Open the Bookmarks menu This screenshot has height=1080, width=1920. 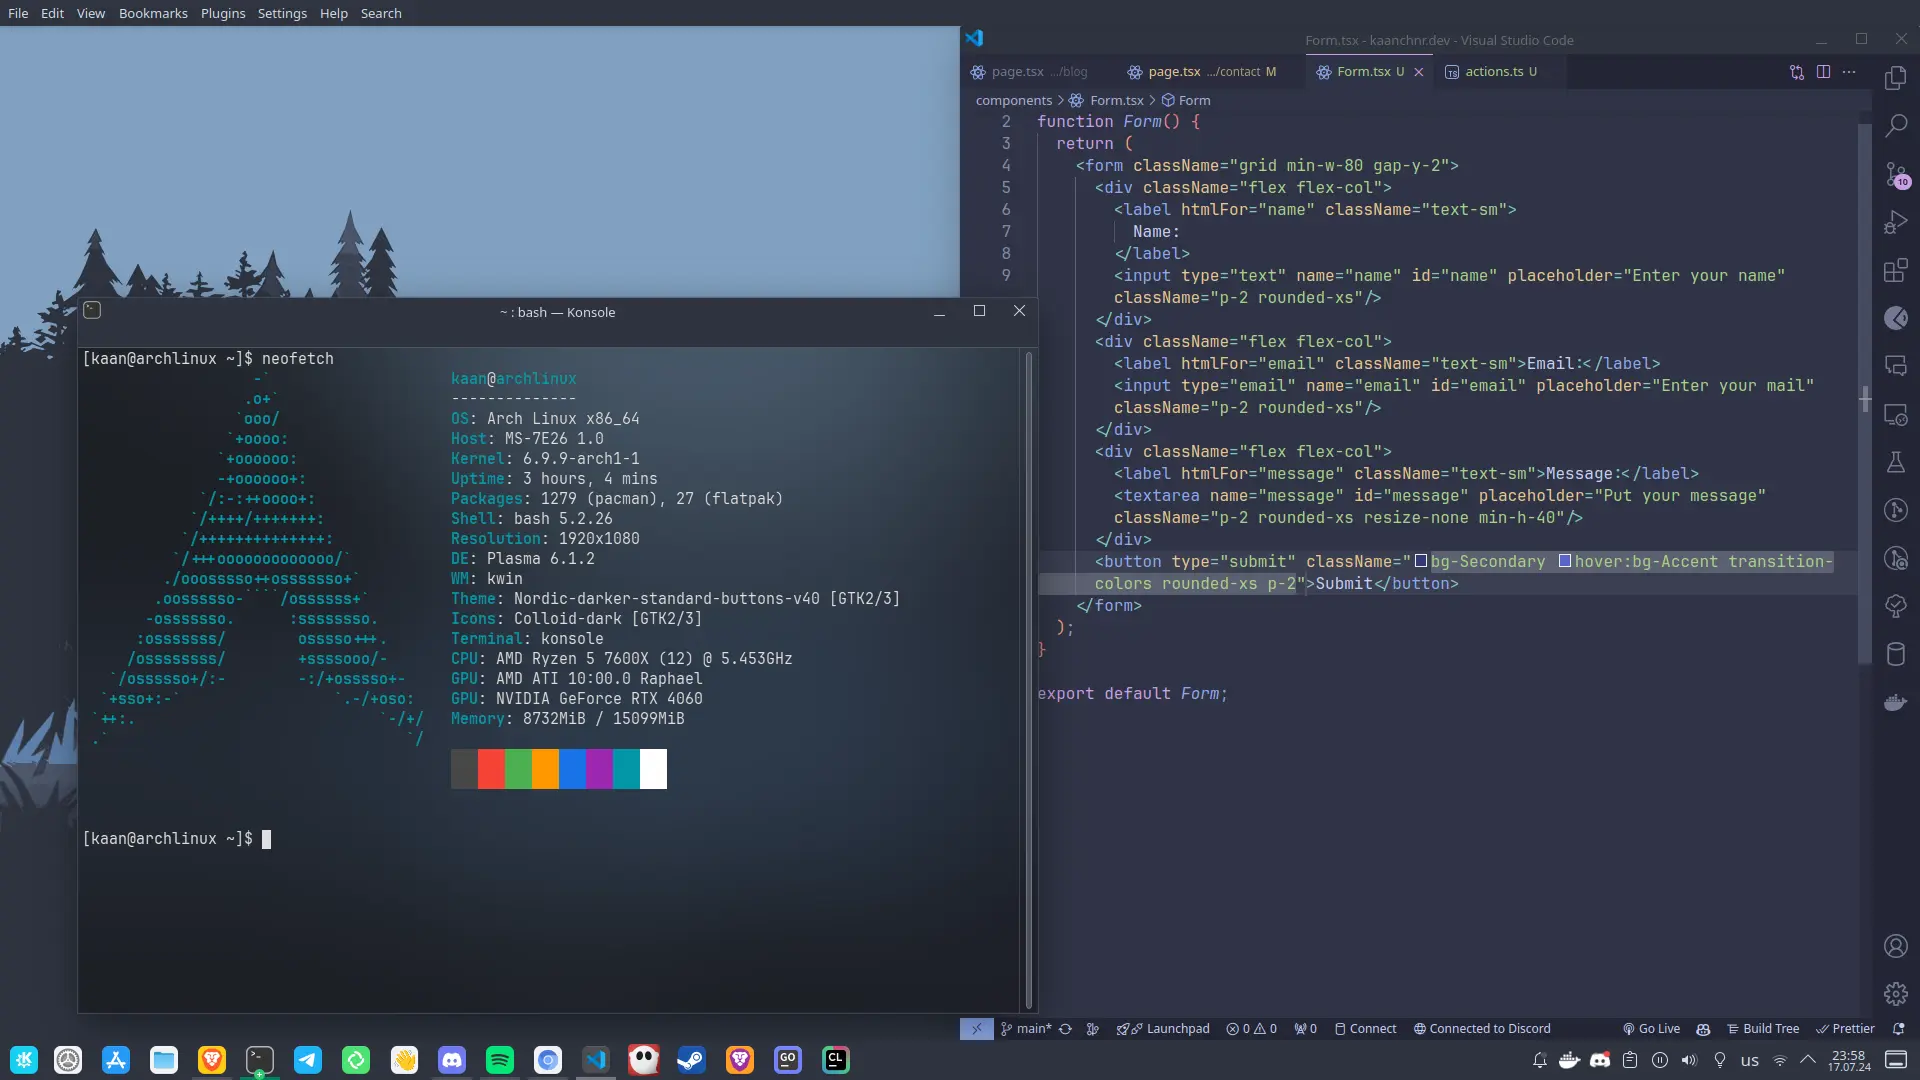point(153,13)
